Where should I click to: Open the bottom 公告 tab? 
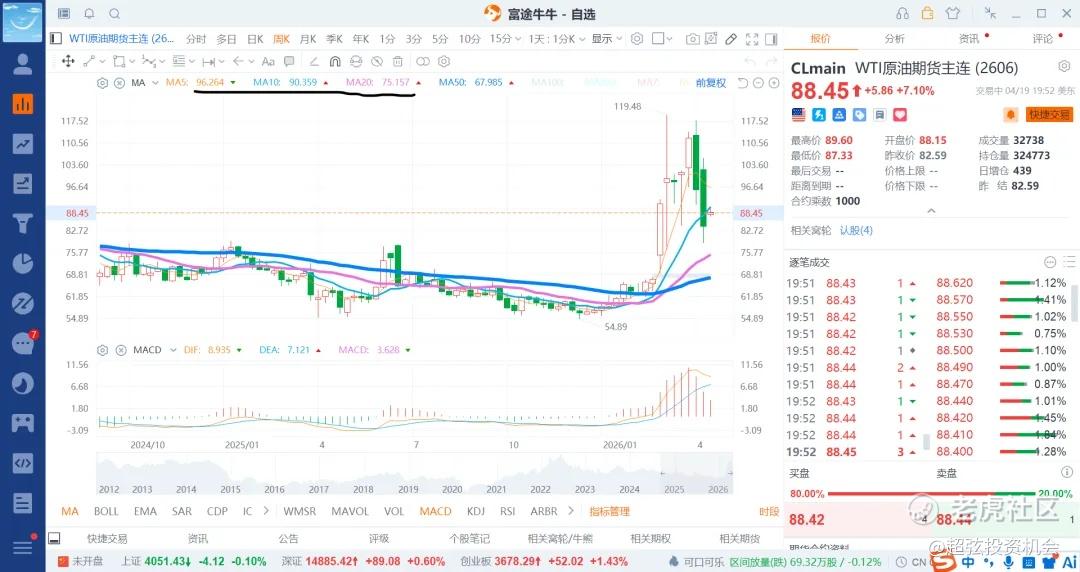[x=288, y=538]
